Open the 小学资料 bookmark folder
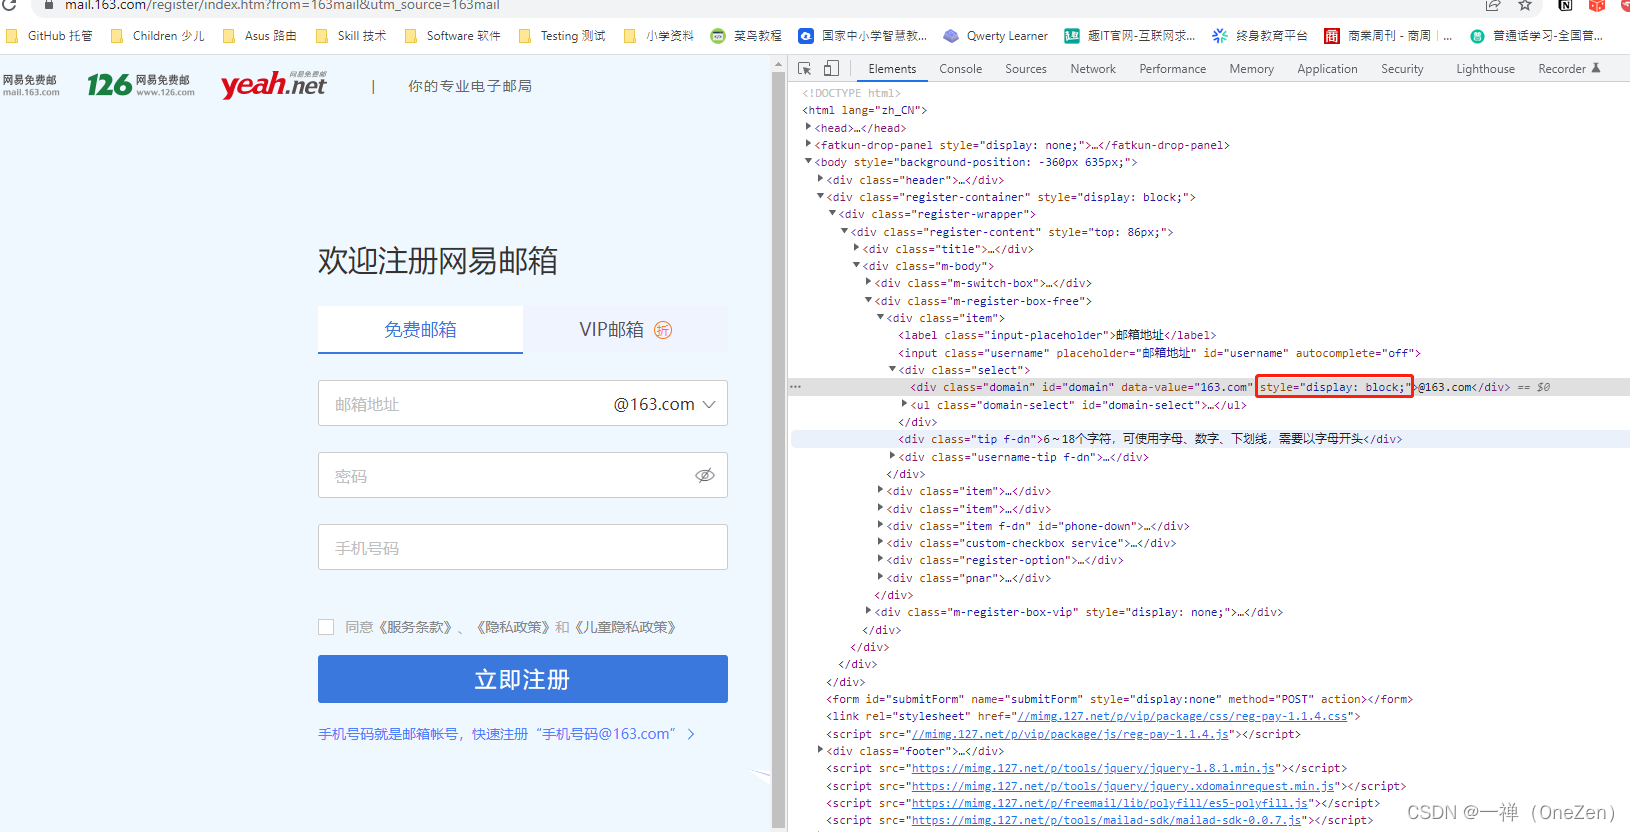The image size is (1630, 832). (659, 36)
